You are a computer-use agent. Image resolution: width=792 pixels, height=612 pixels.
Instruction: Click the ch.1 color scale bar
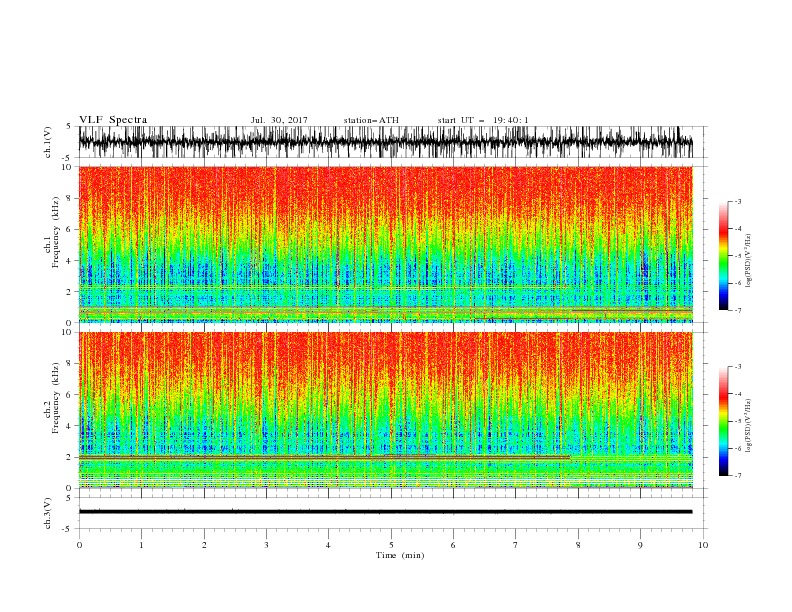pos(723,256)
